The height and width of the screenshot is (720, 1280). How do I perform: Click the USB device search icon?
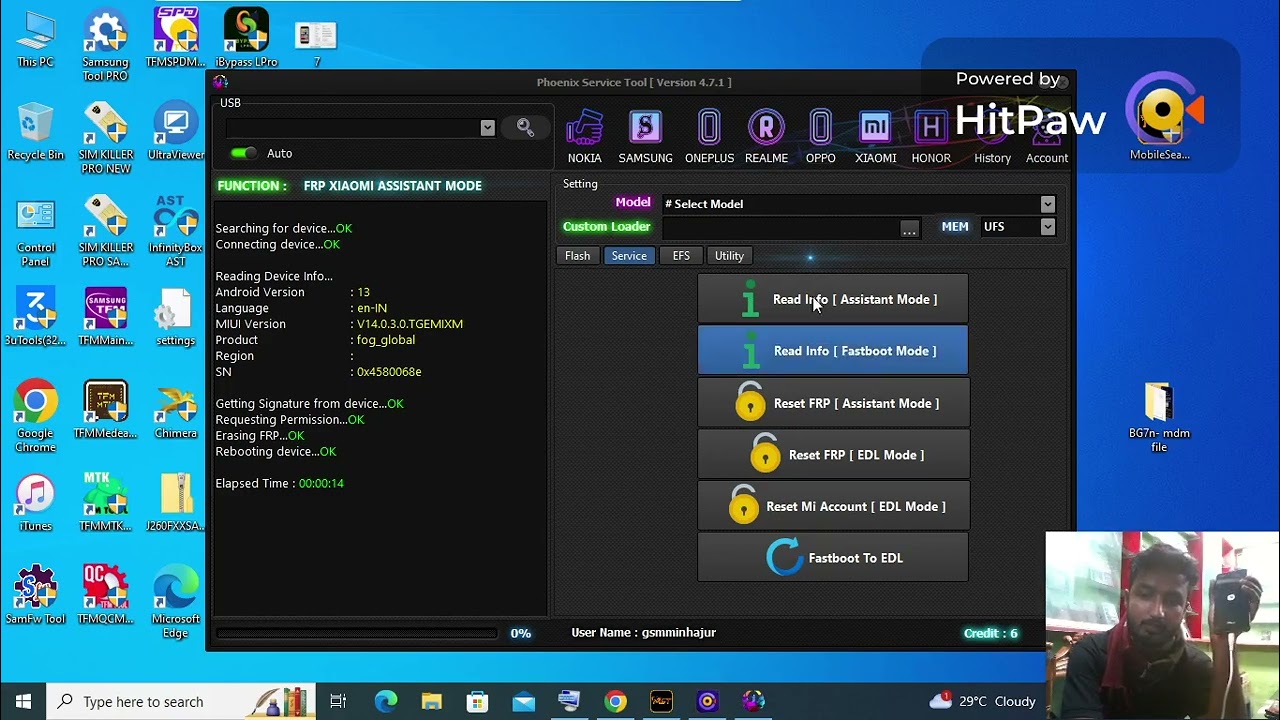point(525,127)
